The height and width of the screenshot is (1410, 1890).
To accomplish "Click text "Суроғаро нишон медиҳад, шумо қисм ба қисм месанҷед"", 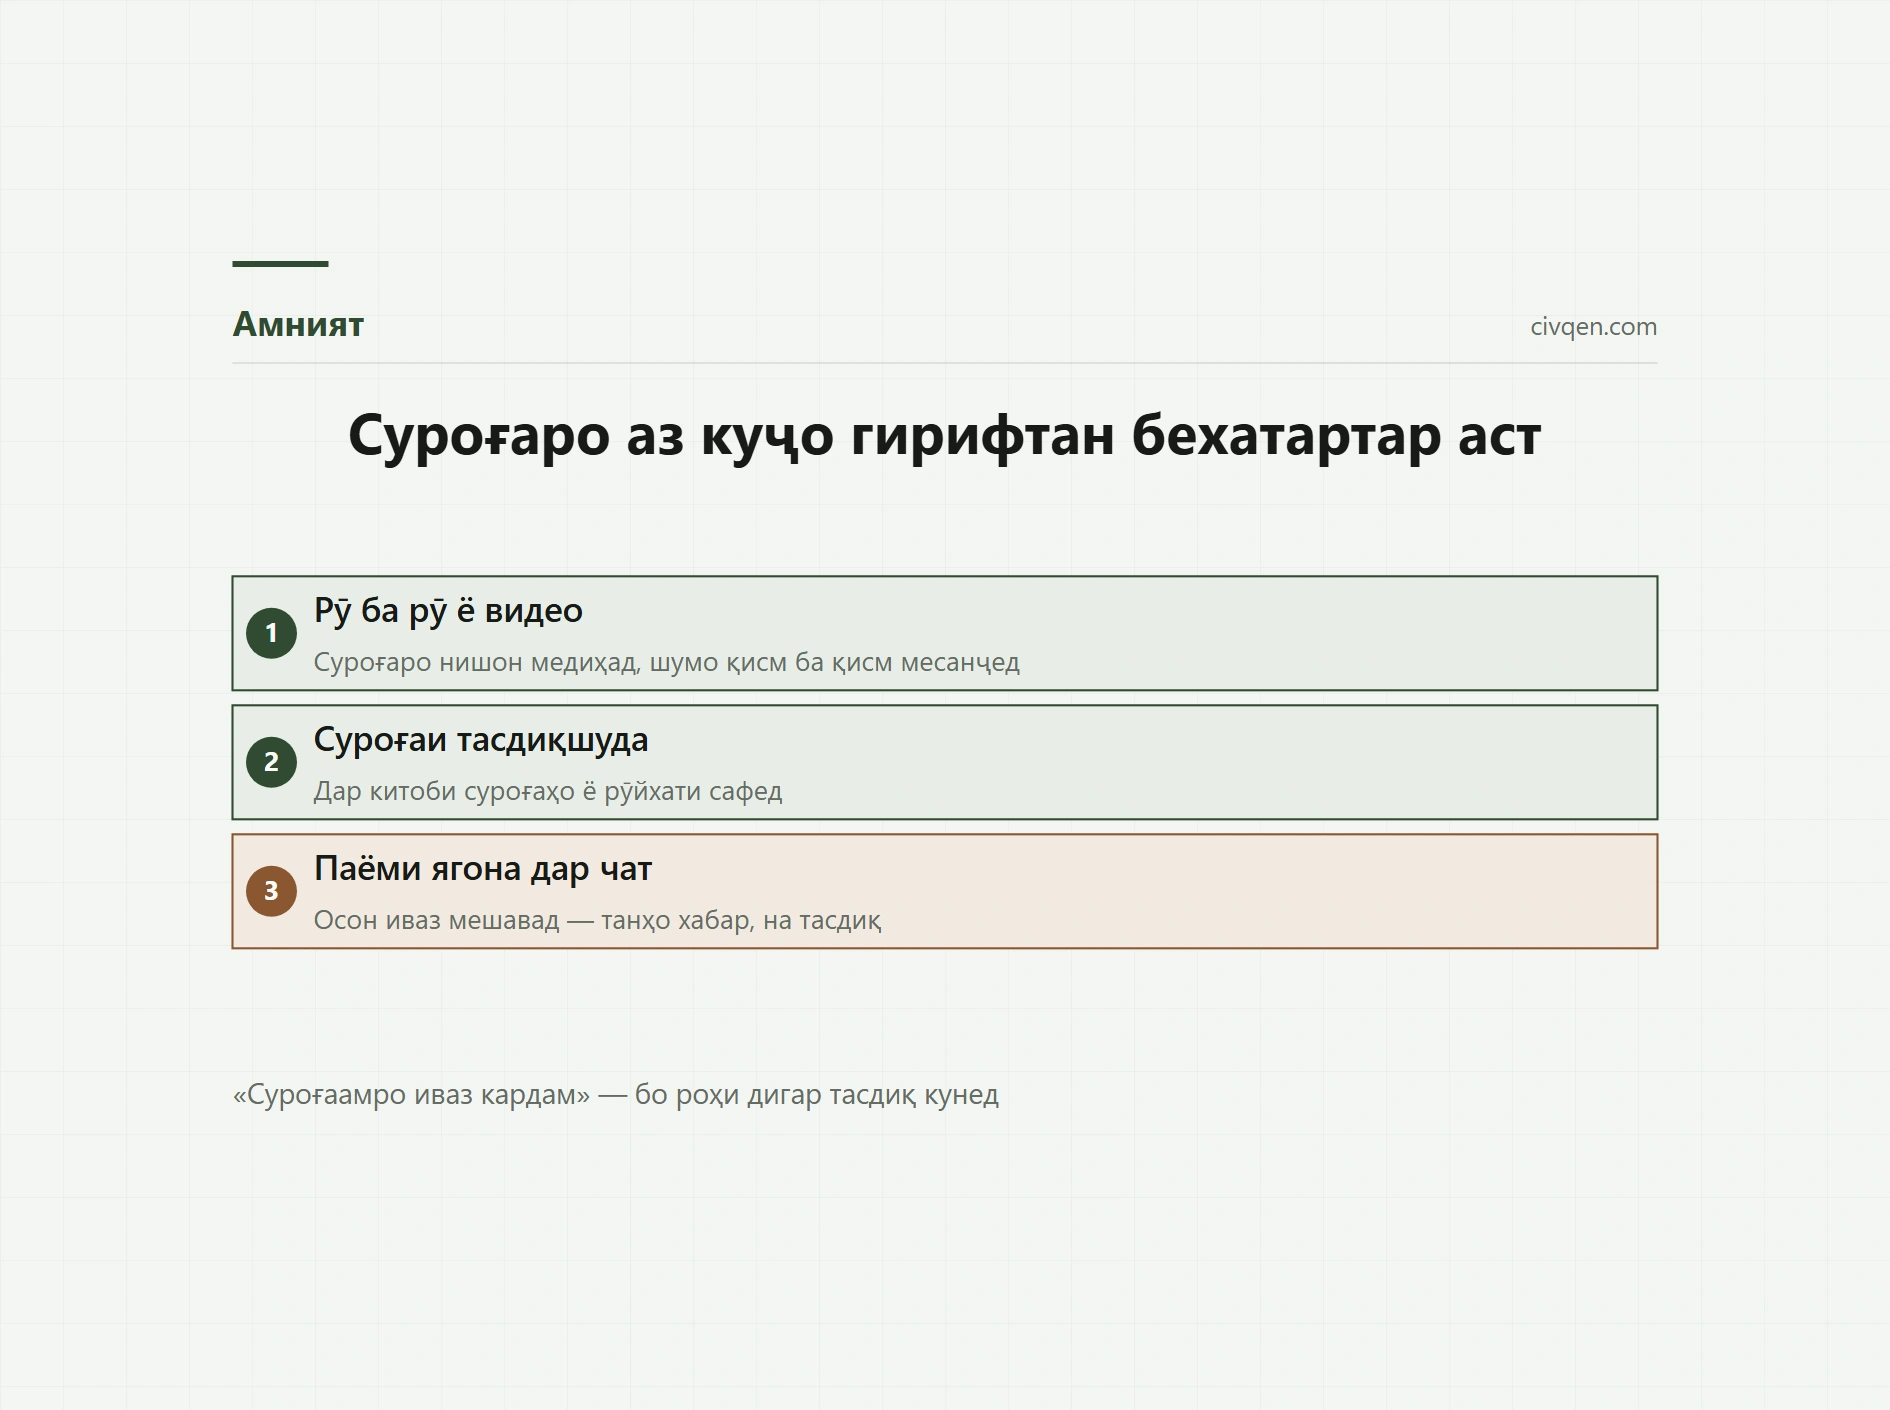I will point(667,662).
